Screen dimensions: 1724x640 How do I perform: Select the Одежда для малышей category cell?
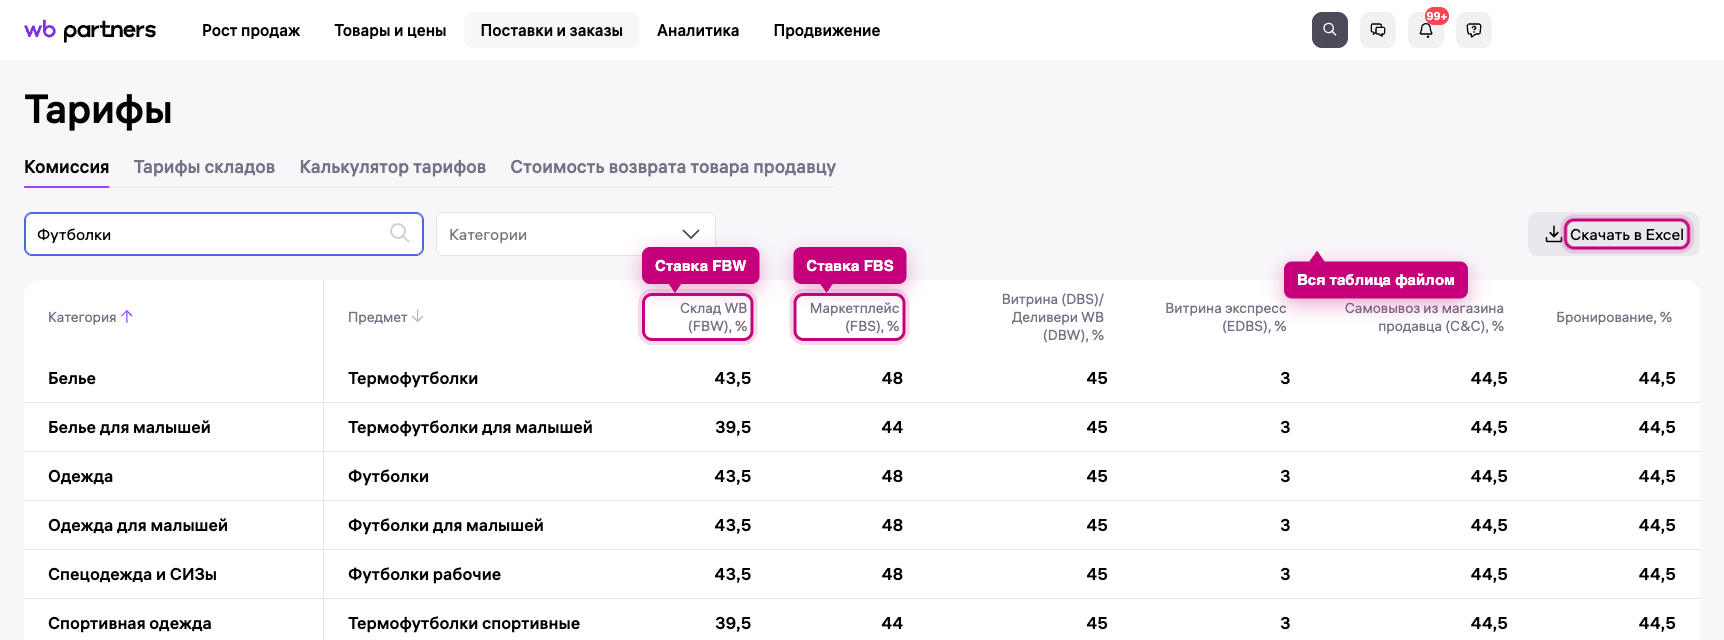pos(138,525)
